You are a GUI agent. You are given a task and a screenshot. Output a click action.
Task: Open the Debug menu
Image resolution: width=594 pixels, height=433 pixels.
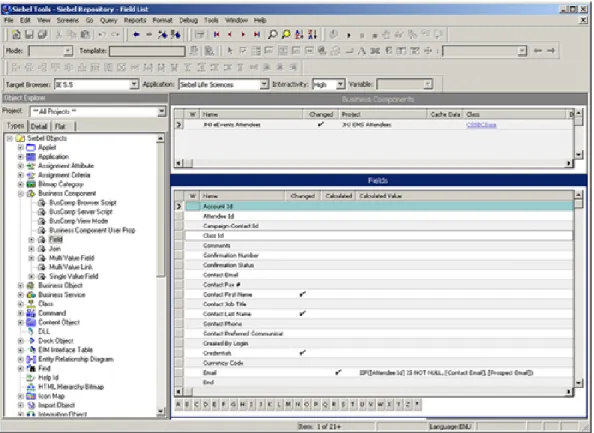pyautogui.click(x=188, y=20)
